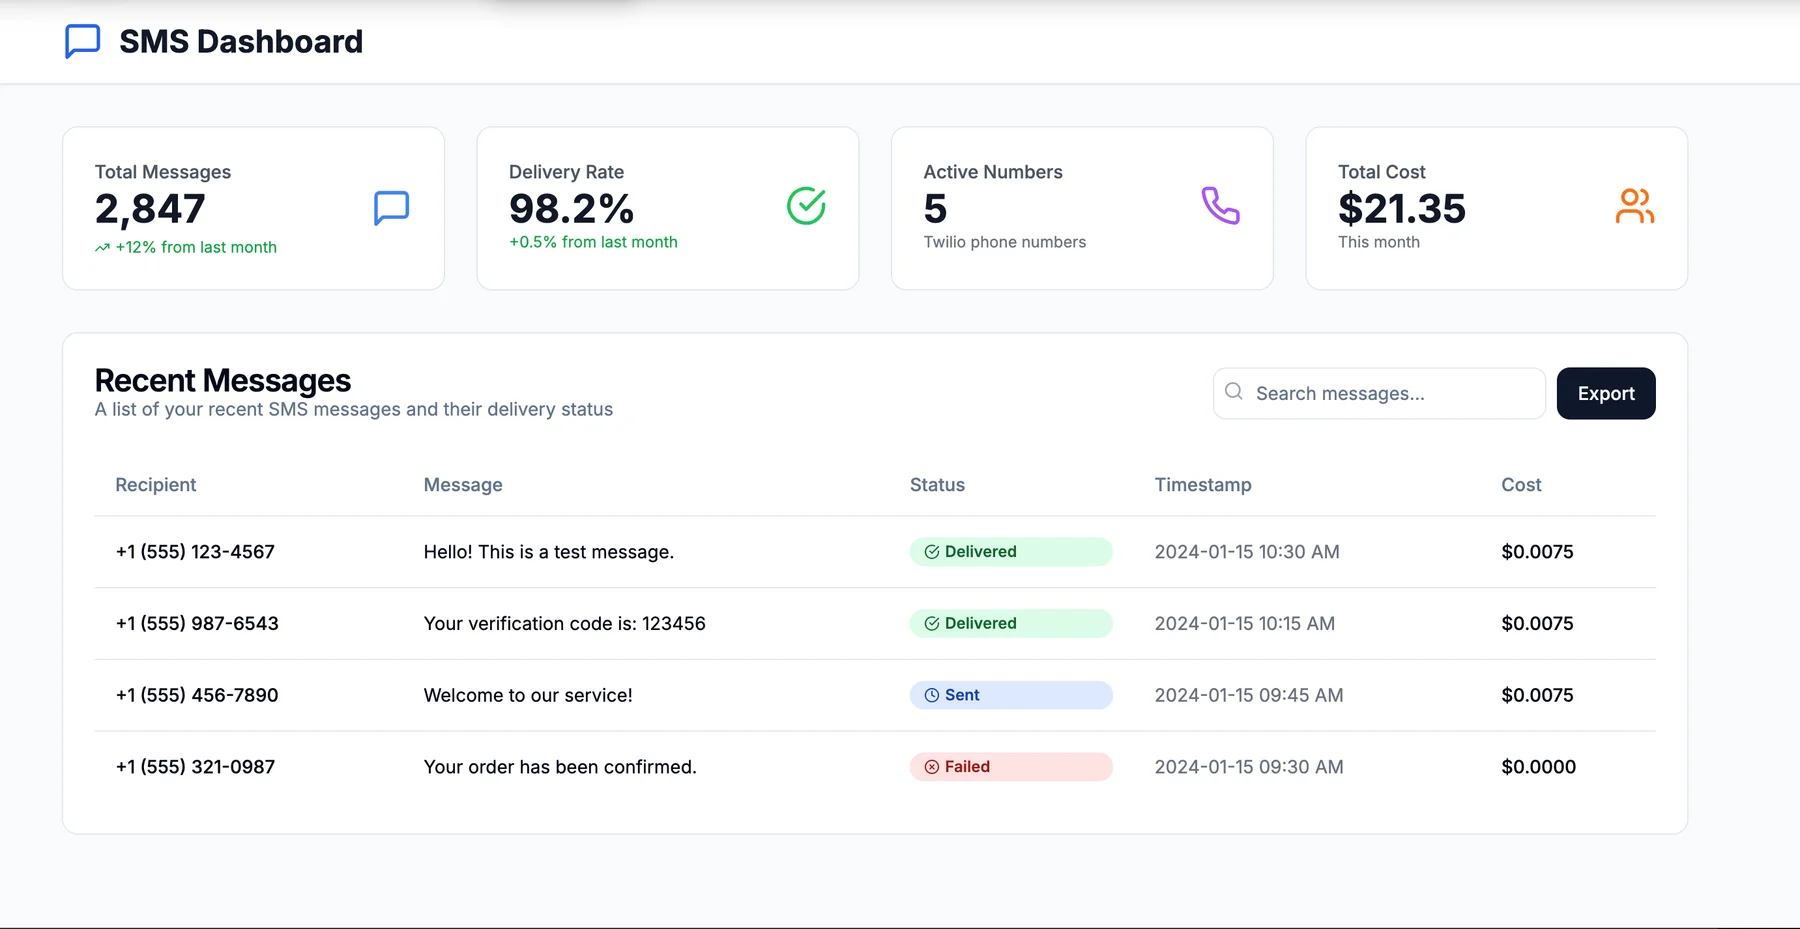1800x929 pixels.
Task: Click the trending-up arrow beside +12%
Action: [102, 248]
